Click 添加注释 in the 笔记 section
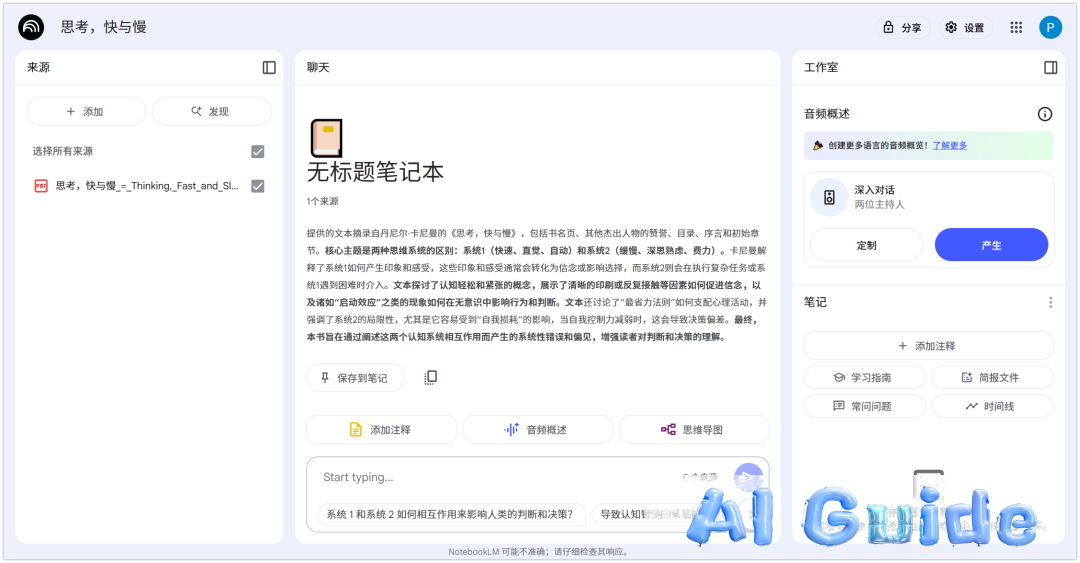 point(928,345)
